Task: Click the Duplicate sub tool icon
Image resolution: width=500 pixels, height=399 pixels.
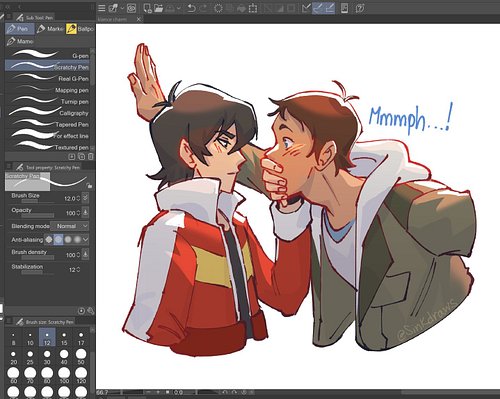Action: (x=81, y=156)
